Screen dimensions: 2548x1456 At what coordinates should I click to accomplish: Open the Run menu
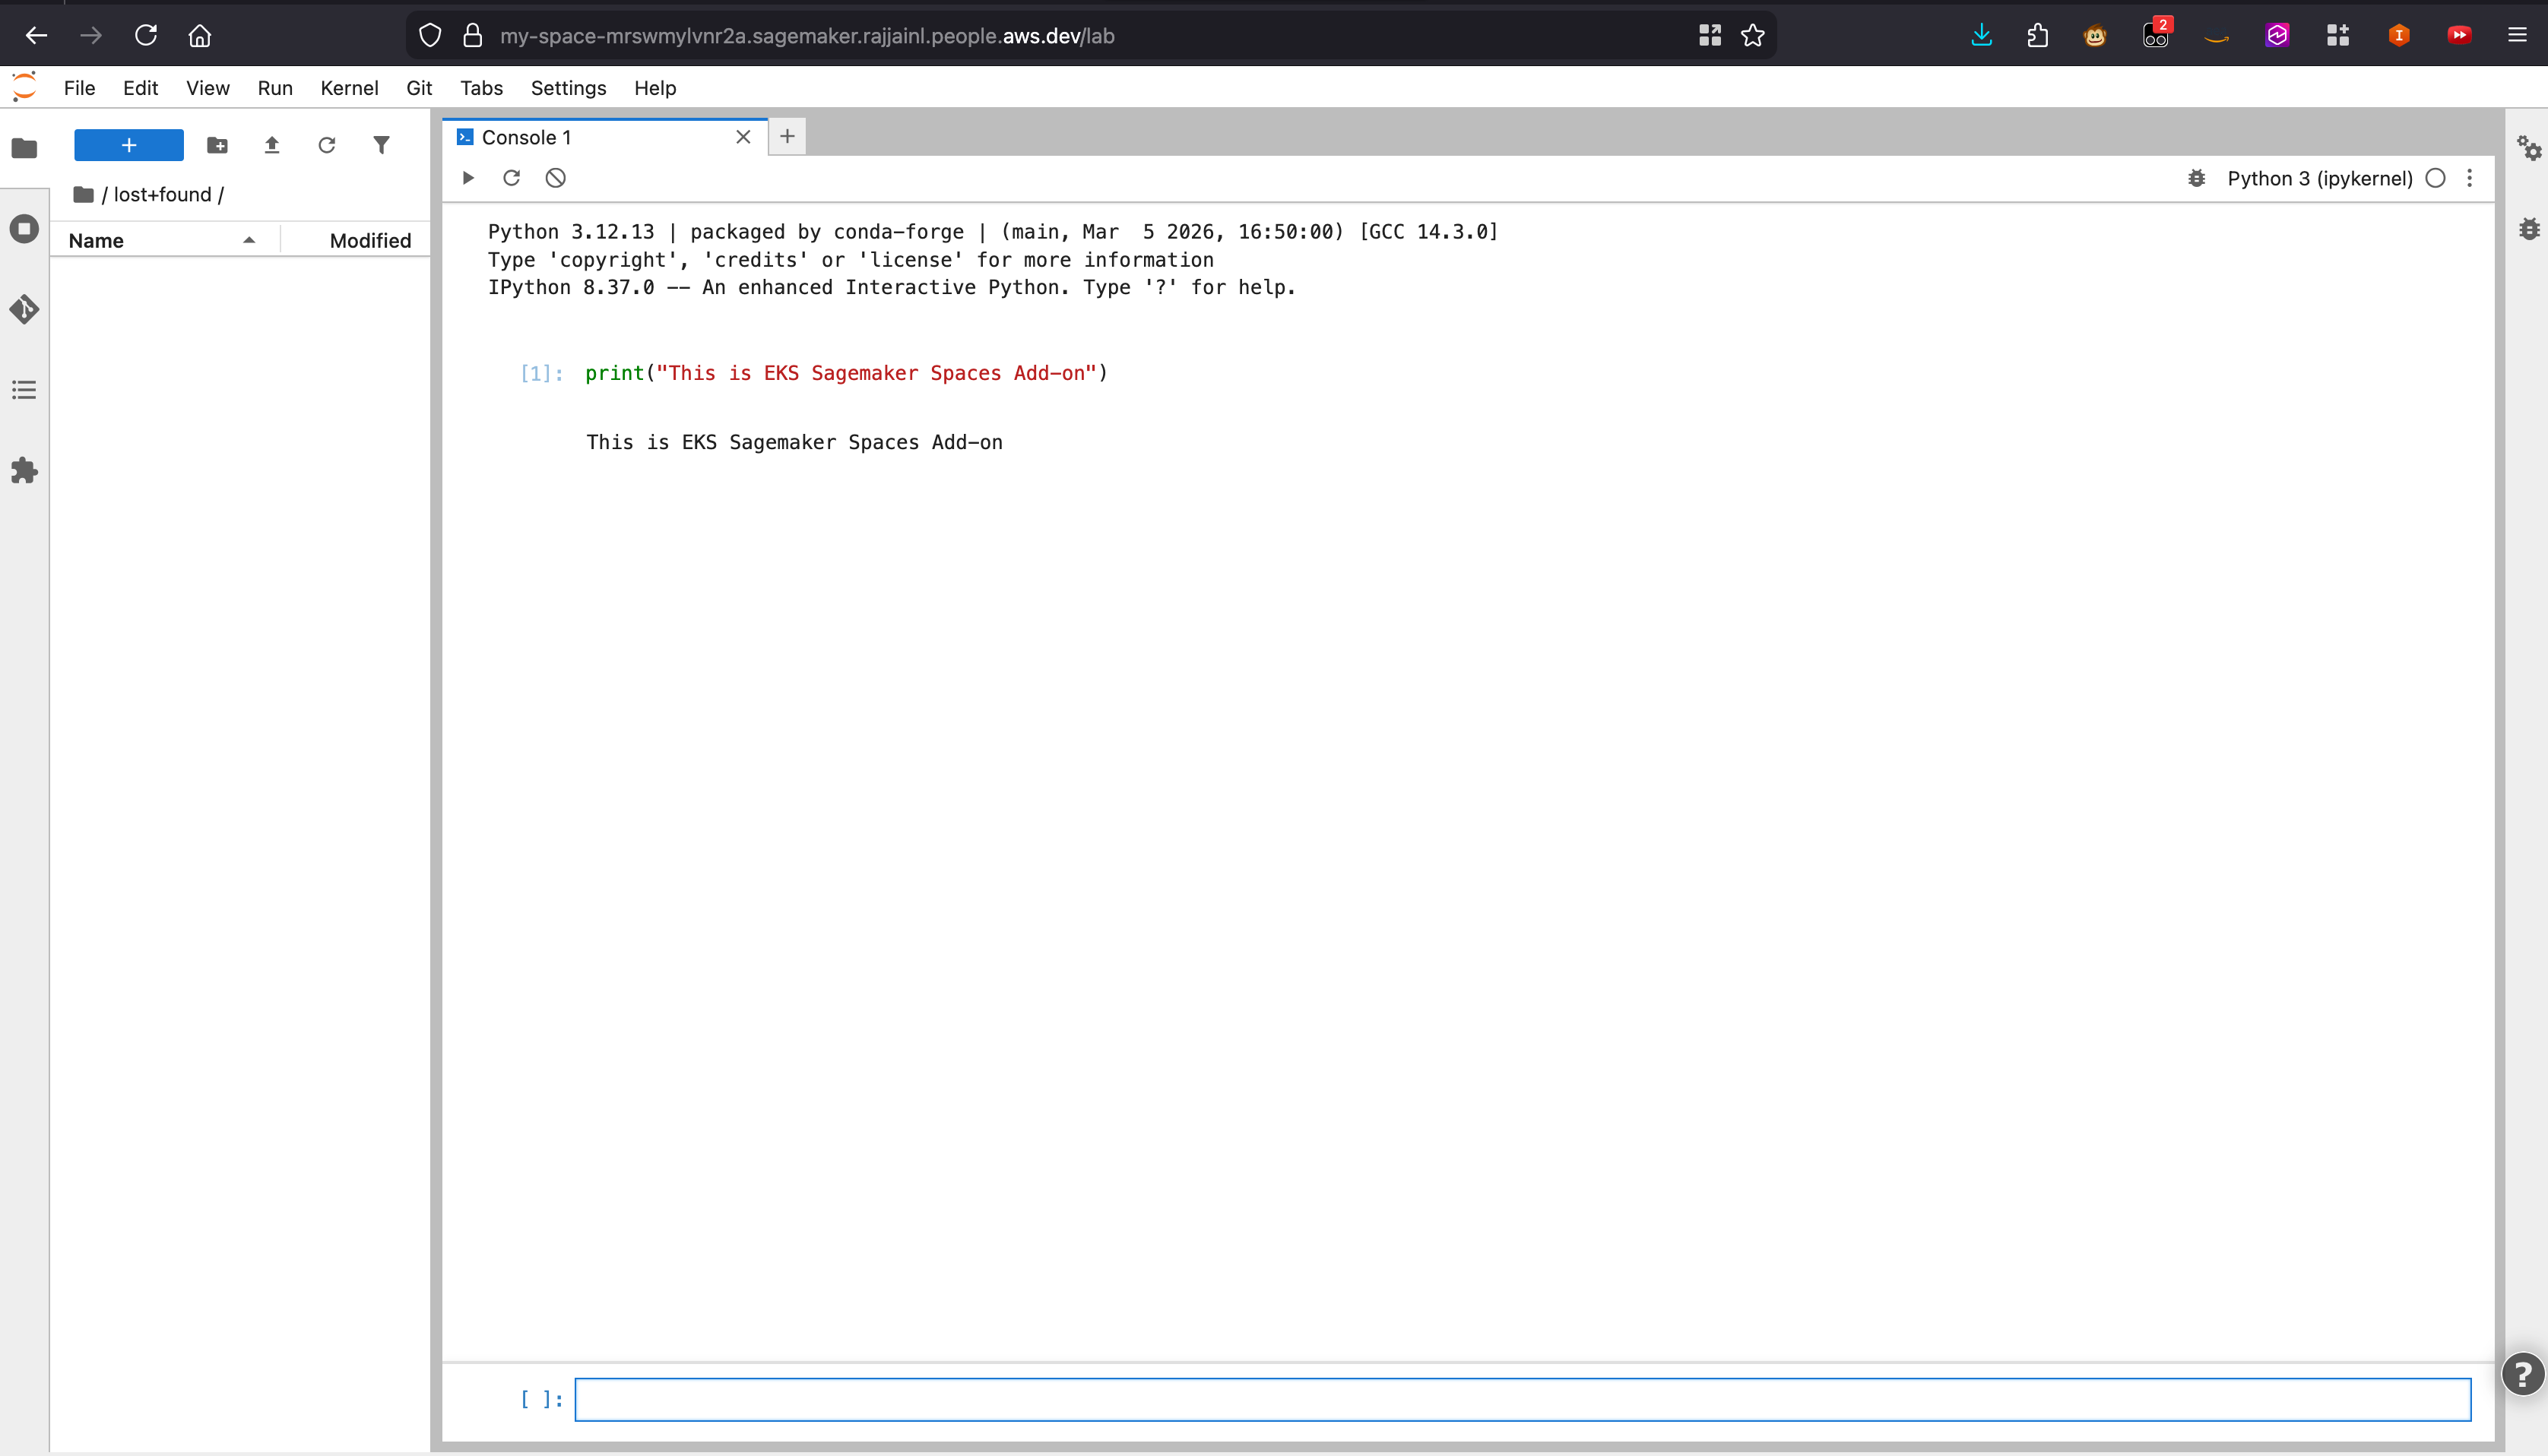click(x=275, y=88)
